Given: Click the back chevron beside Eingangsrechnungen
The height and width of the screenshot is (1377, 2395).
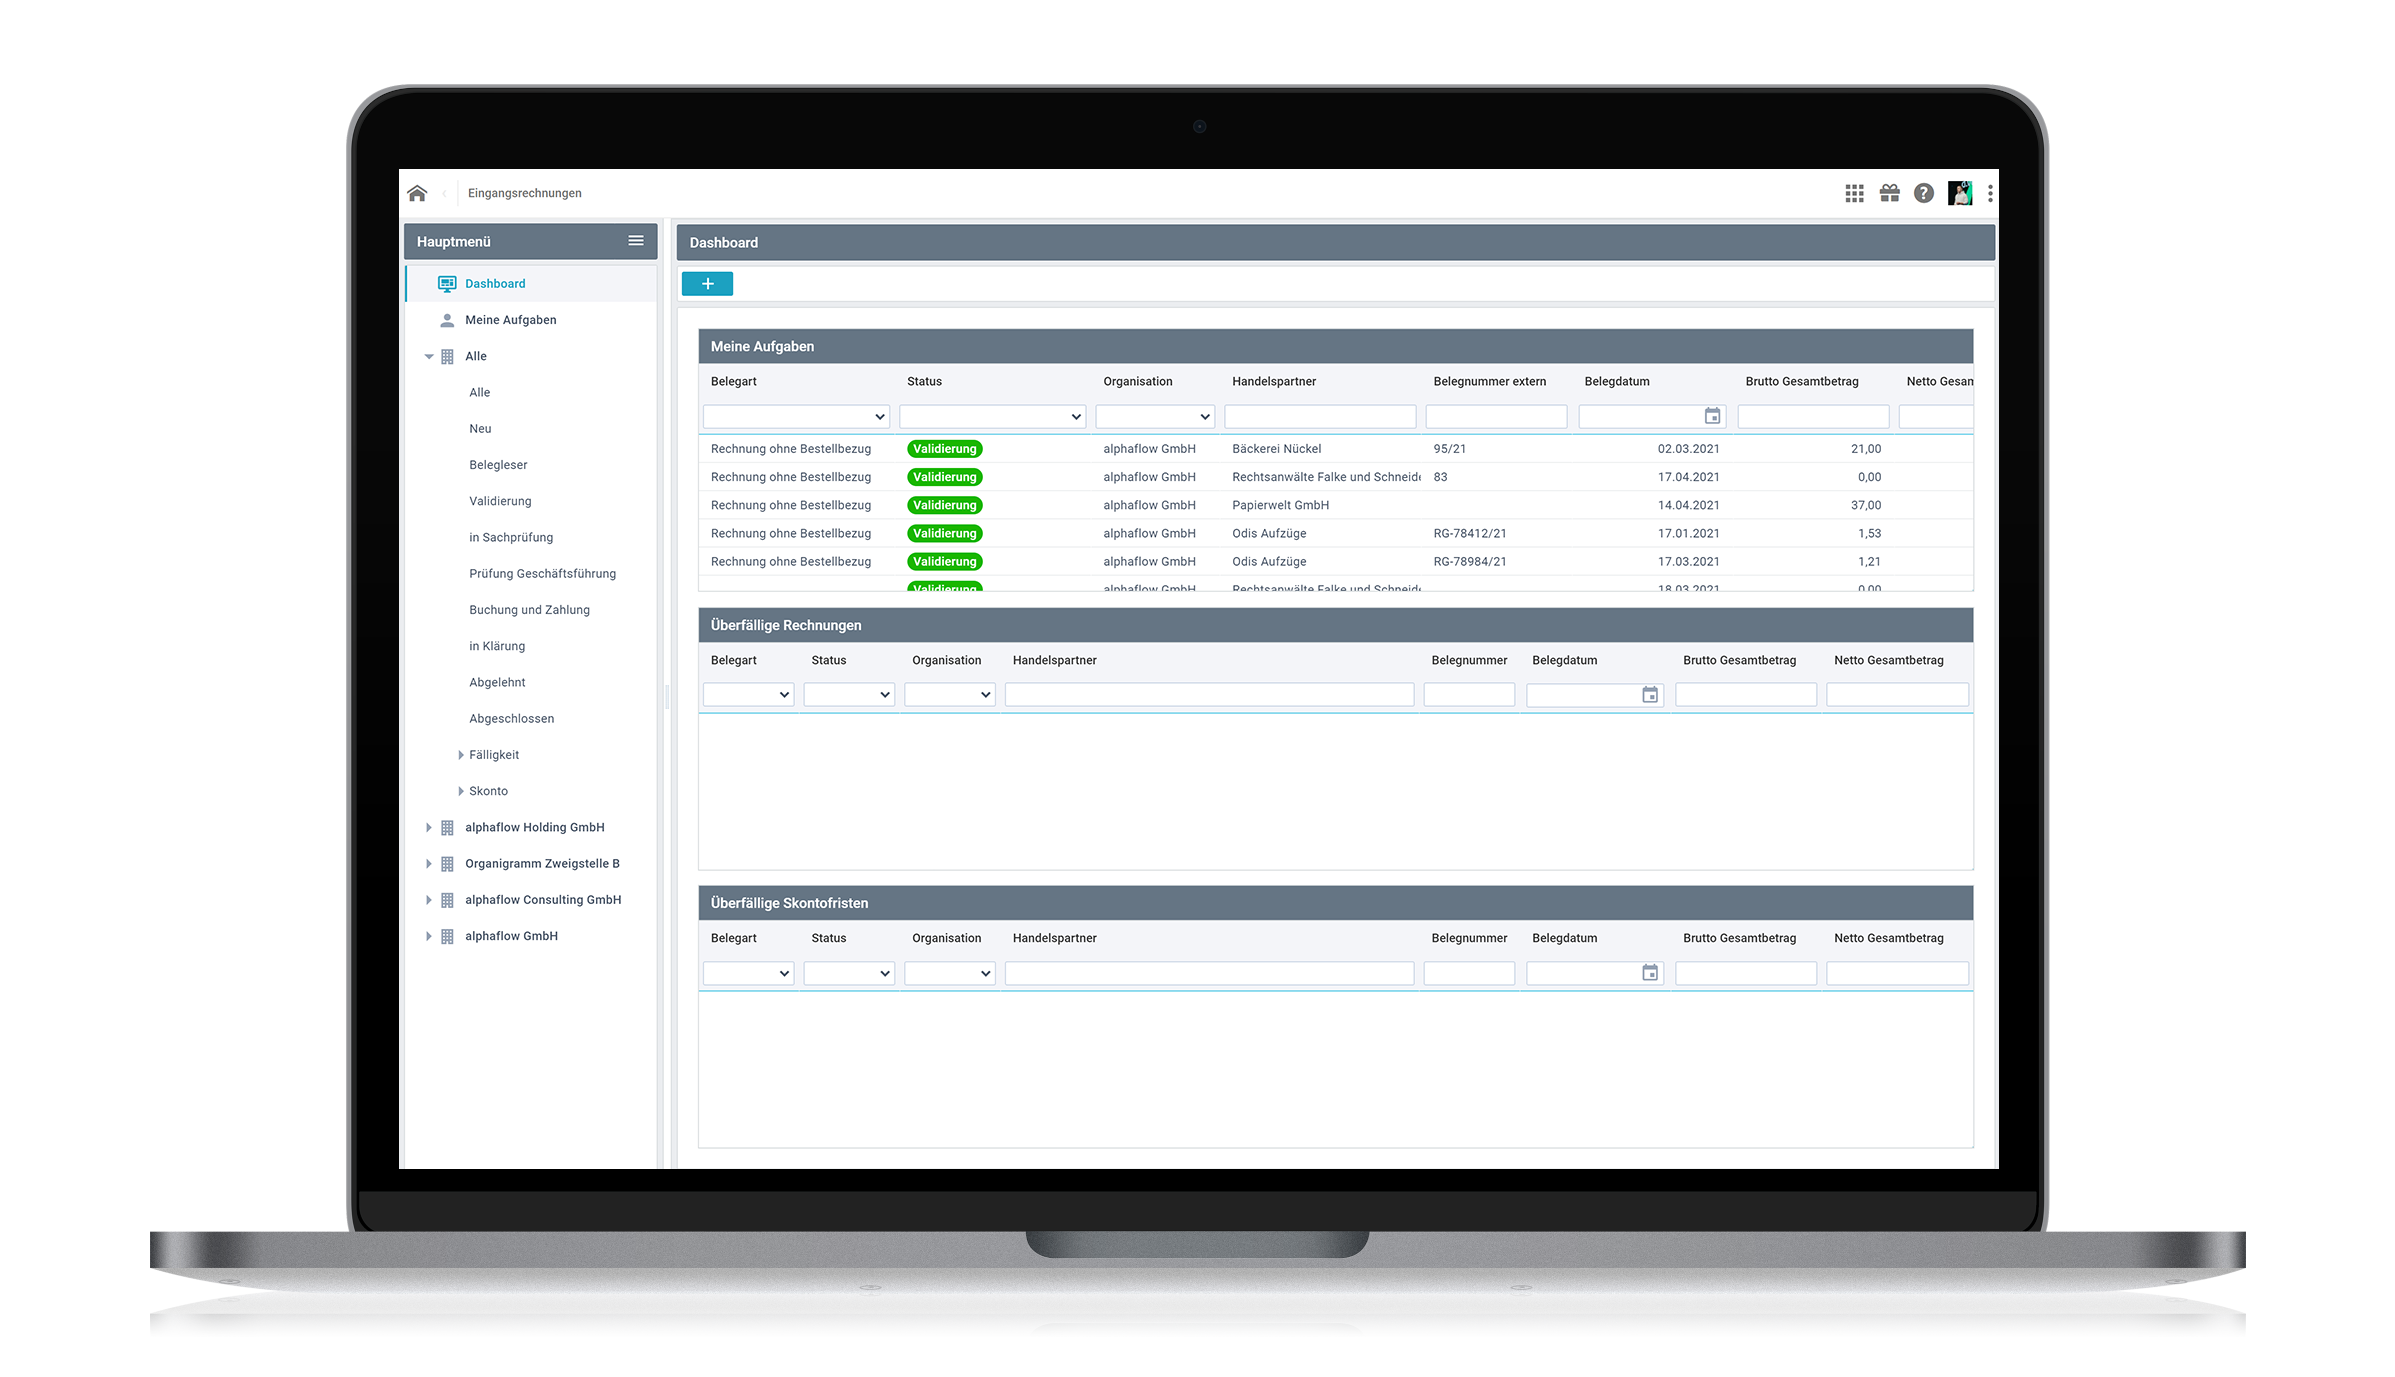Looking at the screenshot, I should tap(444, 193).
